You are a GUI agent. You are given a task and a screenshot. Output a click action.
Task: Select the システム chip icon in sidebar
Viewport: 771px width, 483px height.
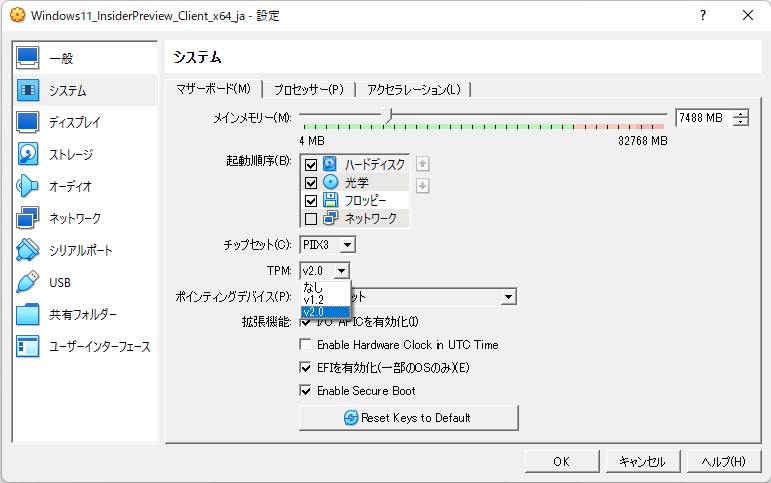[28, 90]
